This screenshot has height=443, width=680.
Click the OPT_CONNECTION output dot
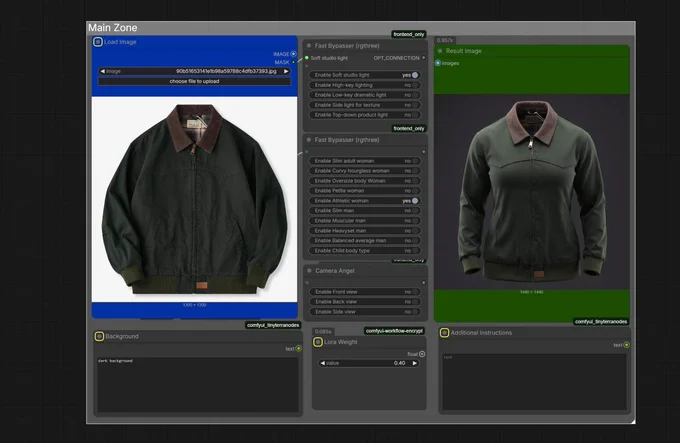click(424, 58)
